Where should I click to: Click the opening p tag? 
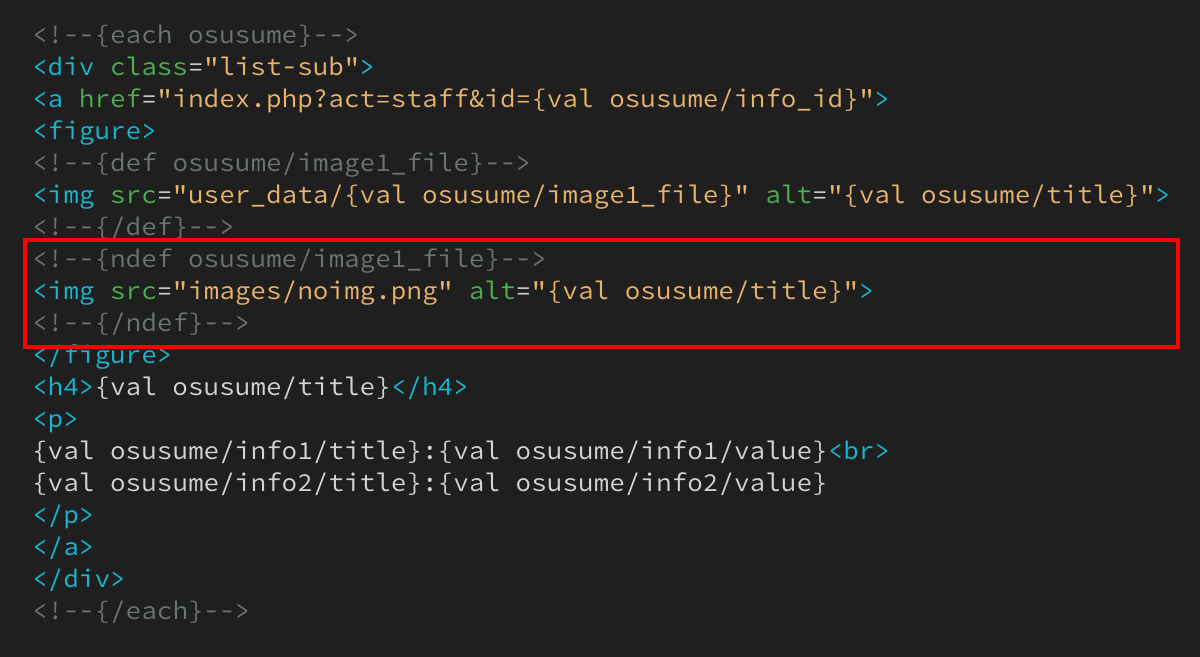[x=55, y=419]
